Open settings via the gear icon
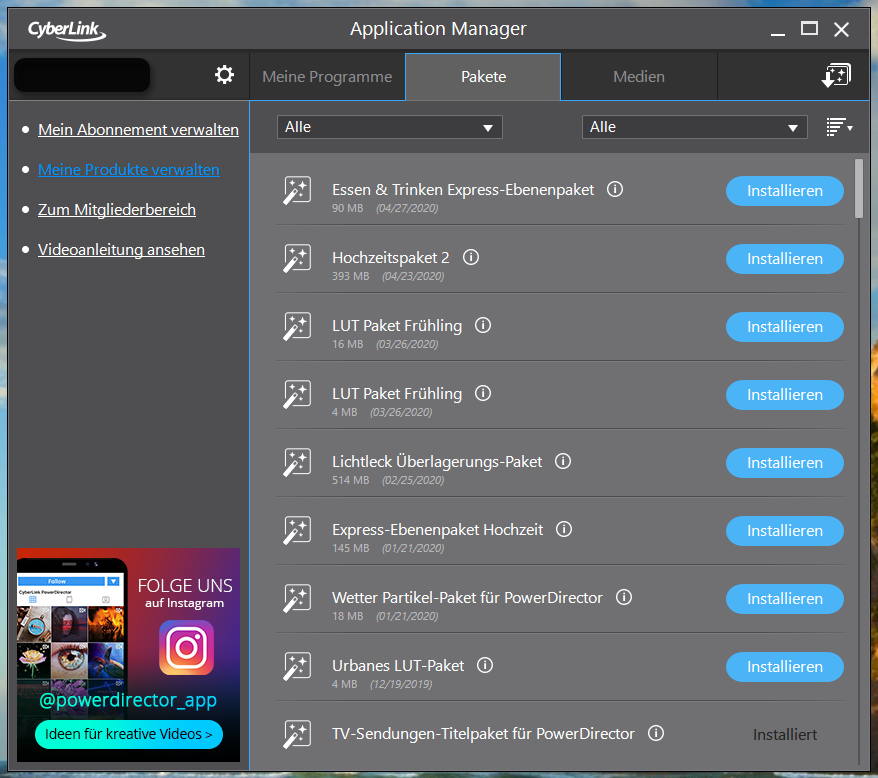878x778 pixels. (x=224, y=75)
